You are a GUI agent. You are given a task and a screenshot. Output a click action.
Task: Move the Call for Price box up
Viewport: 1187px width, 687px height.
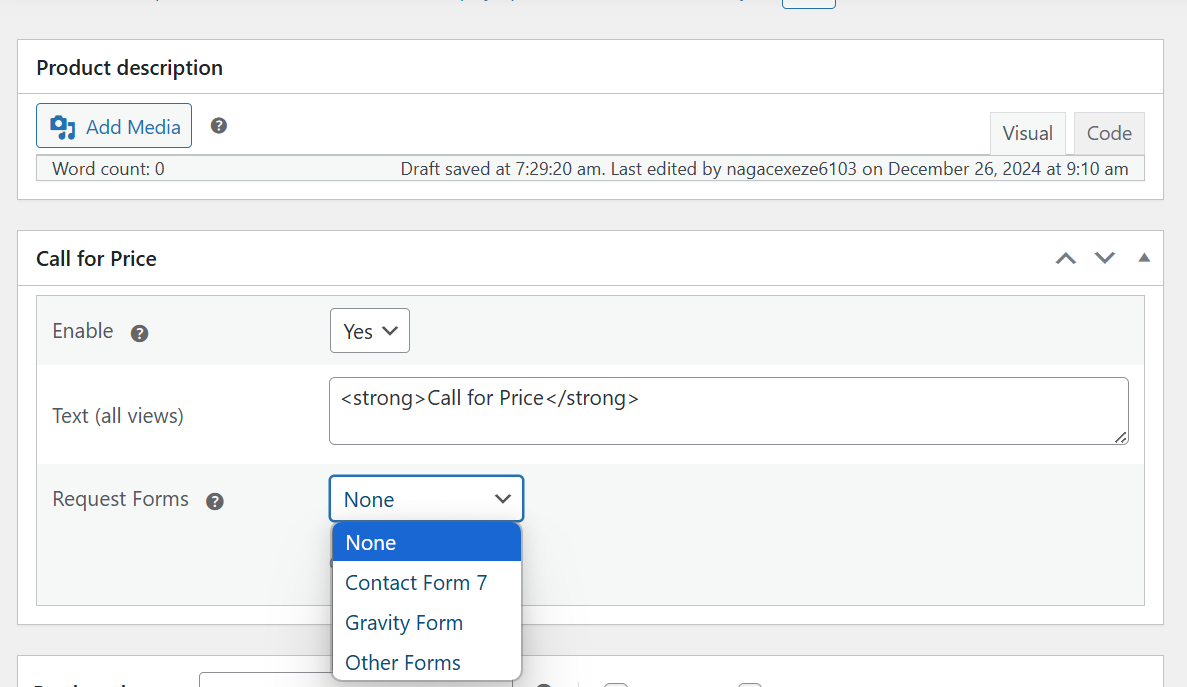(1065, 258)
